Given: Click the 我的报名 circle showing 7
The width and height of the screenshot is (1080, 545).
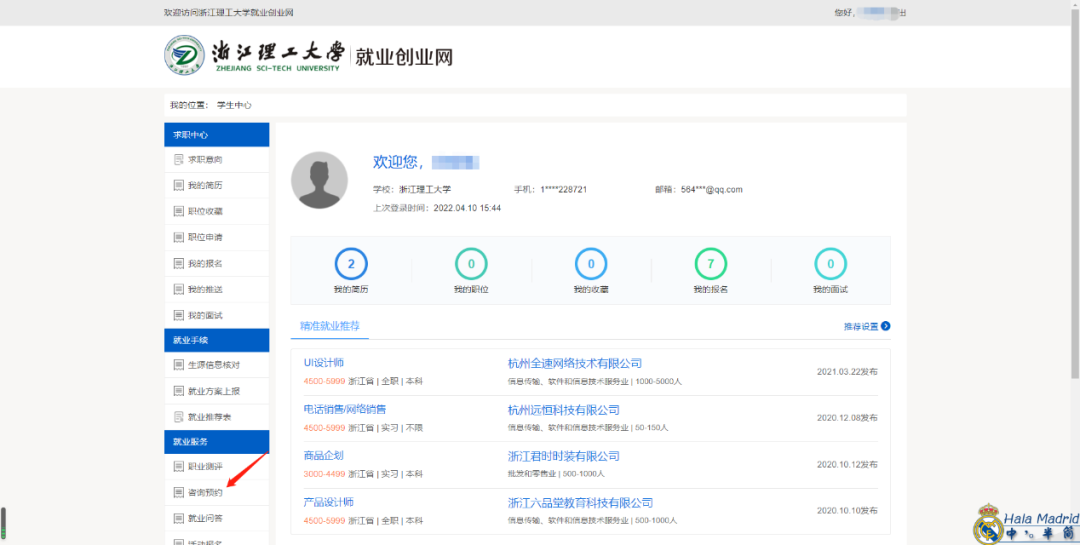Looking at the screenshot, I should (711, 264).
